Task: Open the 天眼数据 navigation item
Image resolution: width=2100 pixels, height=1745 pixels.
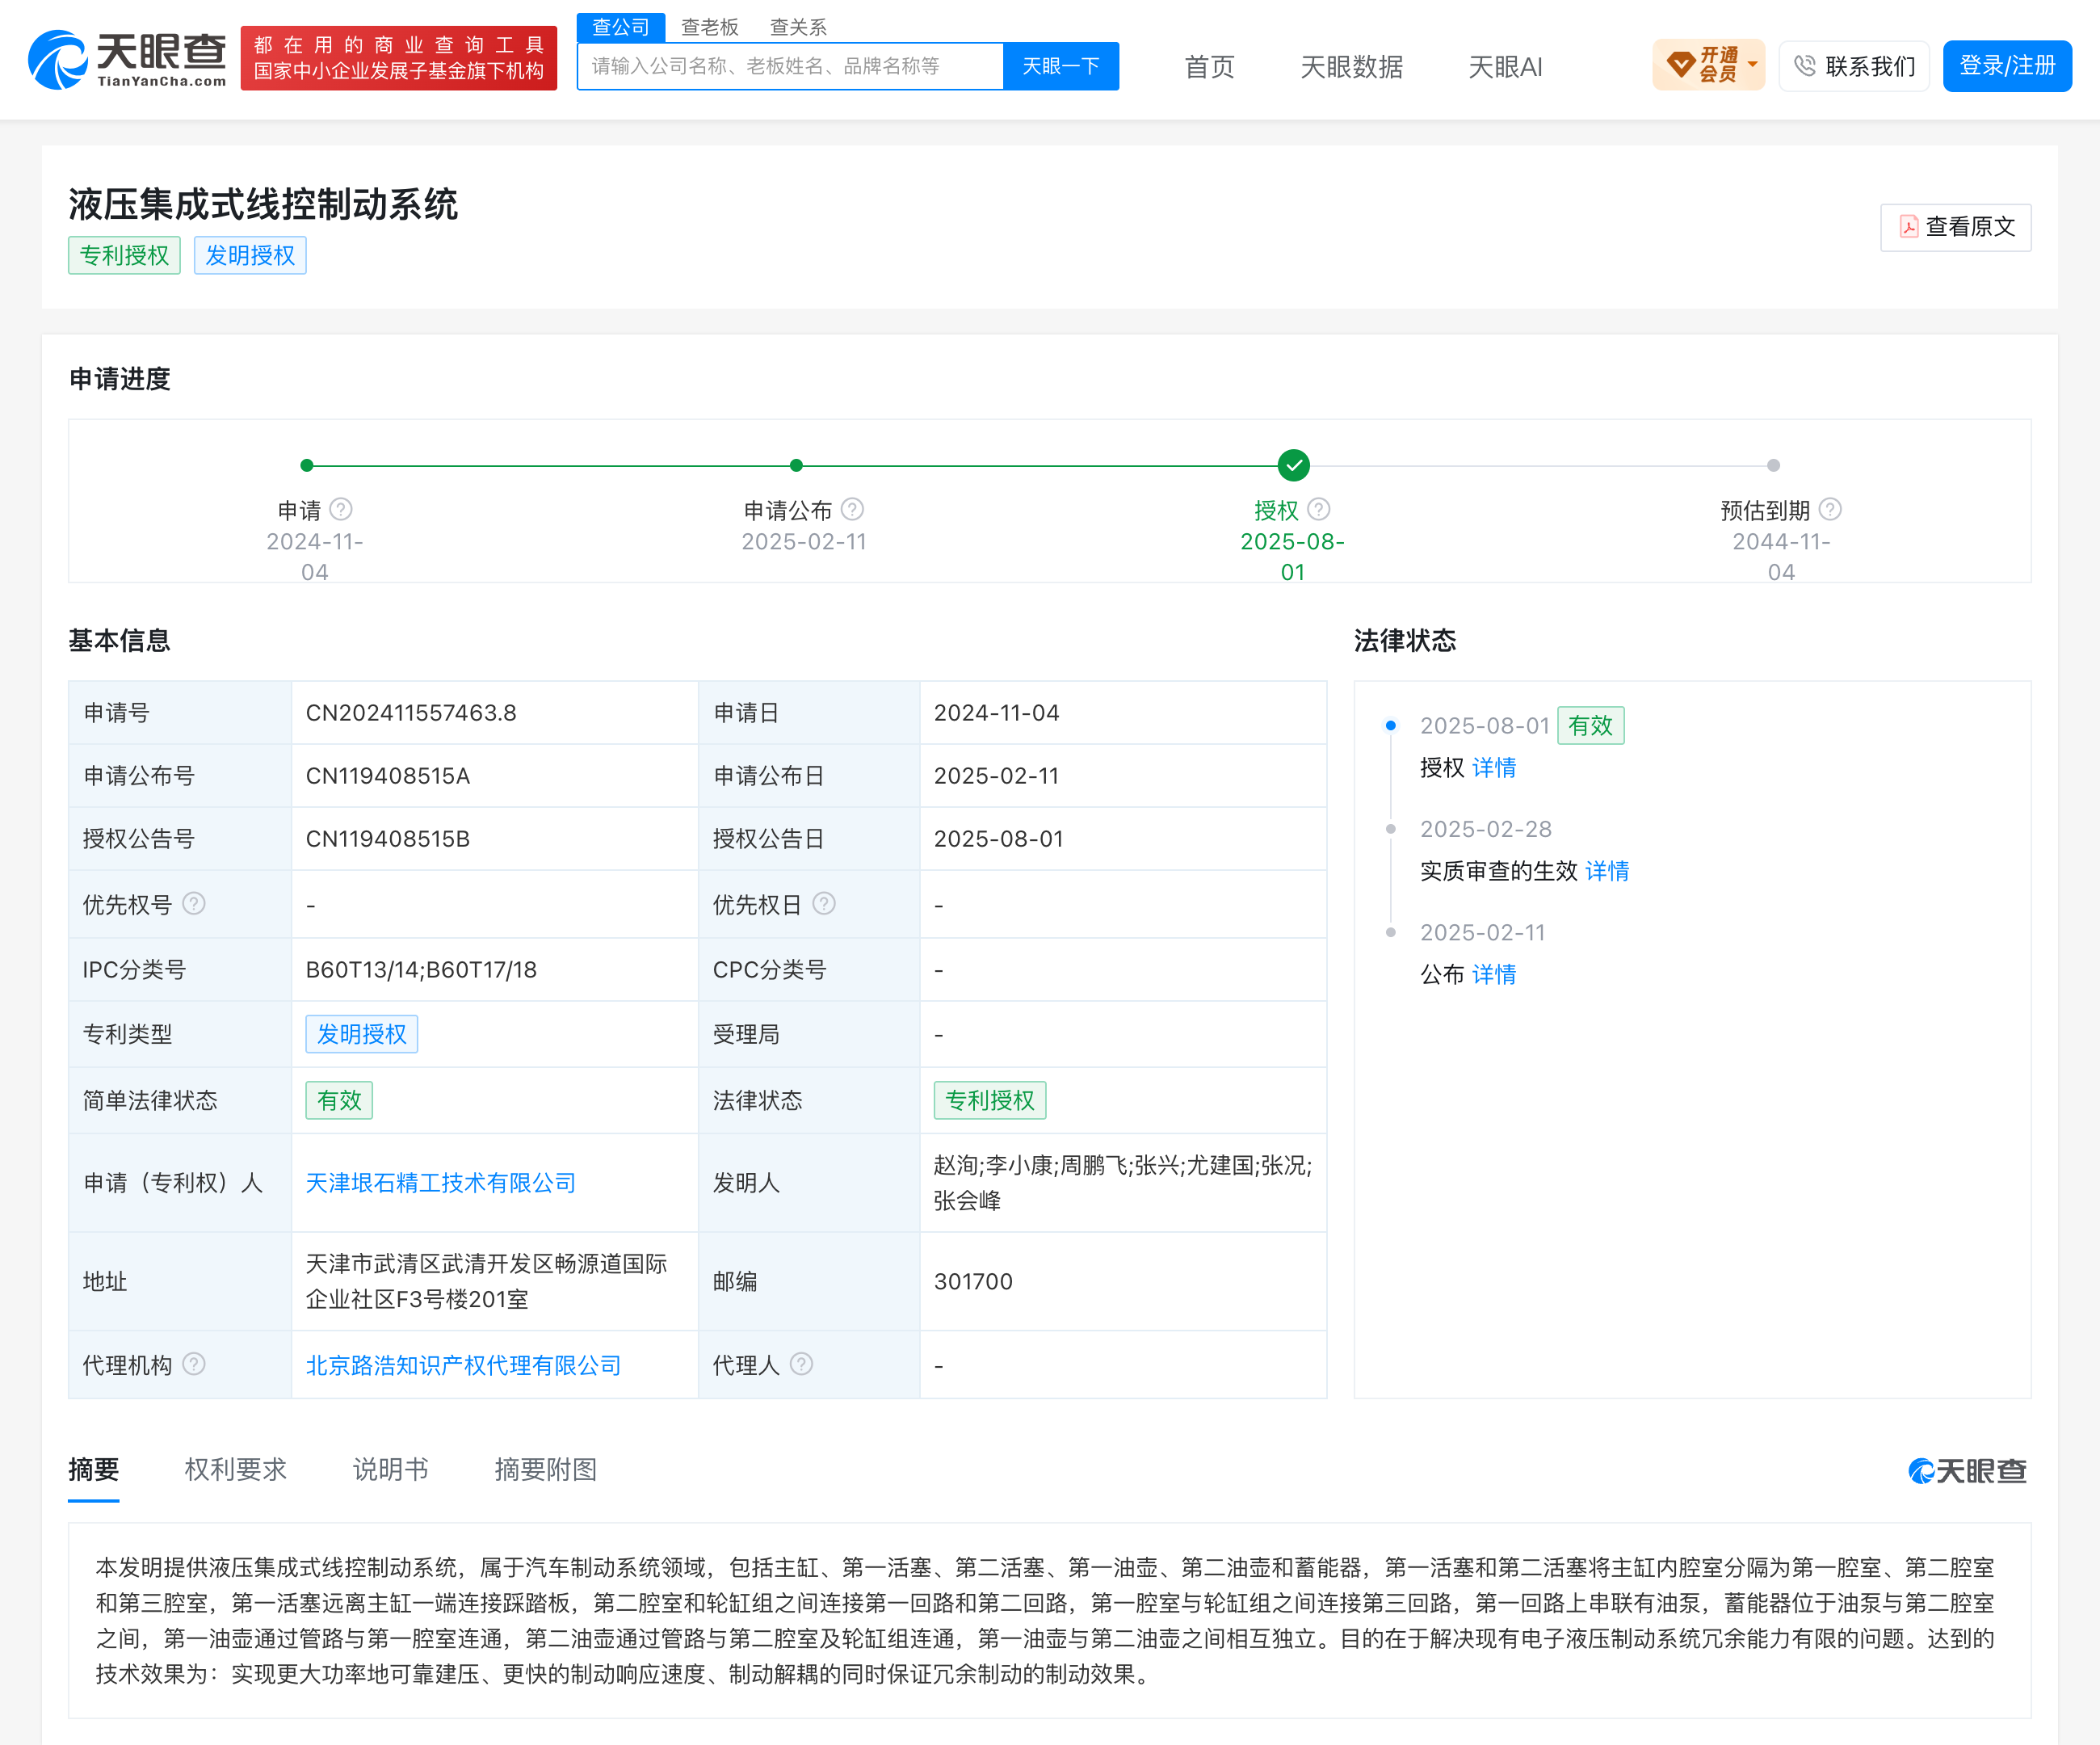Action: click(1351, 67)
